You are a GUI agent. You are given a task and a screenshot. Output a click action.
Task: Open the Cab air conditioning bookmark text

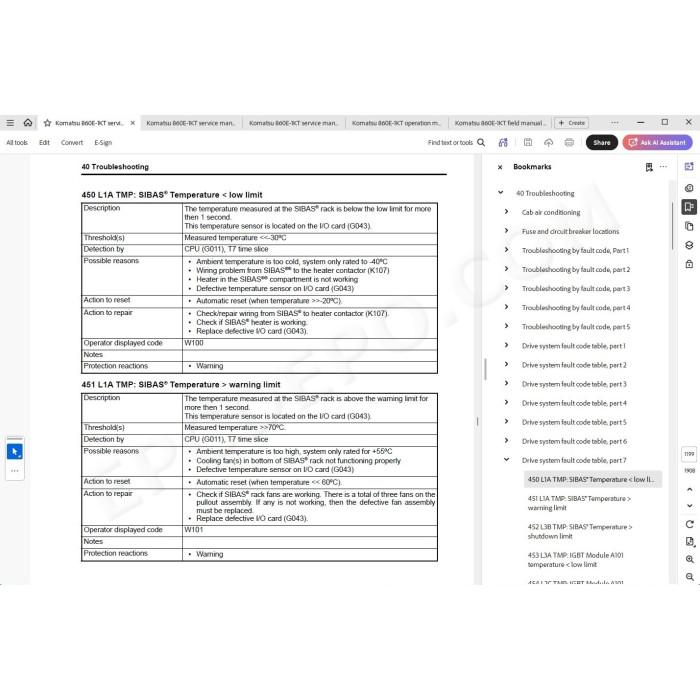[551, 212]
